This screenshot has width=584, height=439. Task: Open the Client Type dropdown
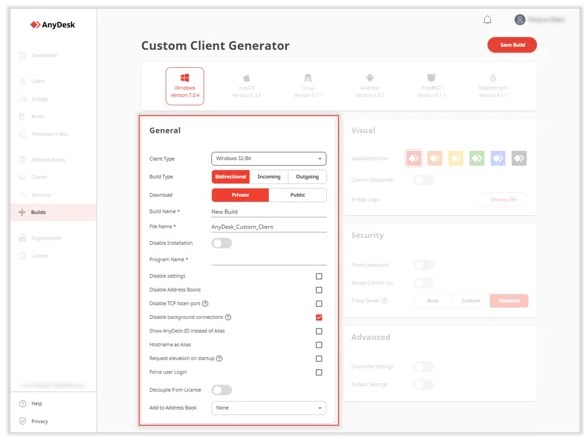coord(269,159)
